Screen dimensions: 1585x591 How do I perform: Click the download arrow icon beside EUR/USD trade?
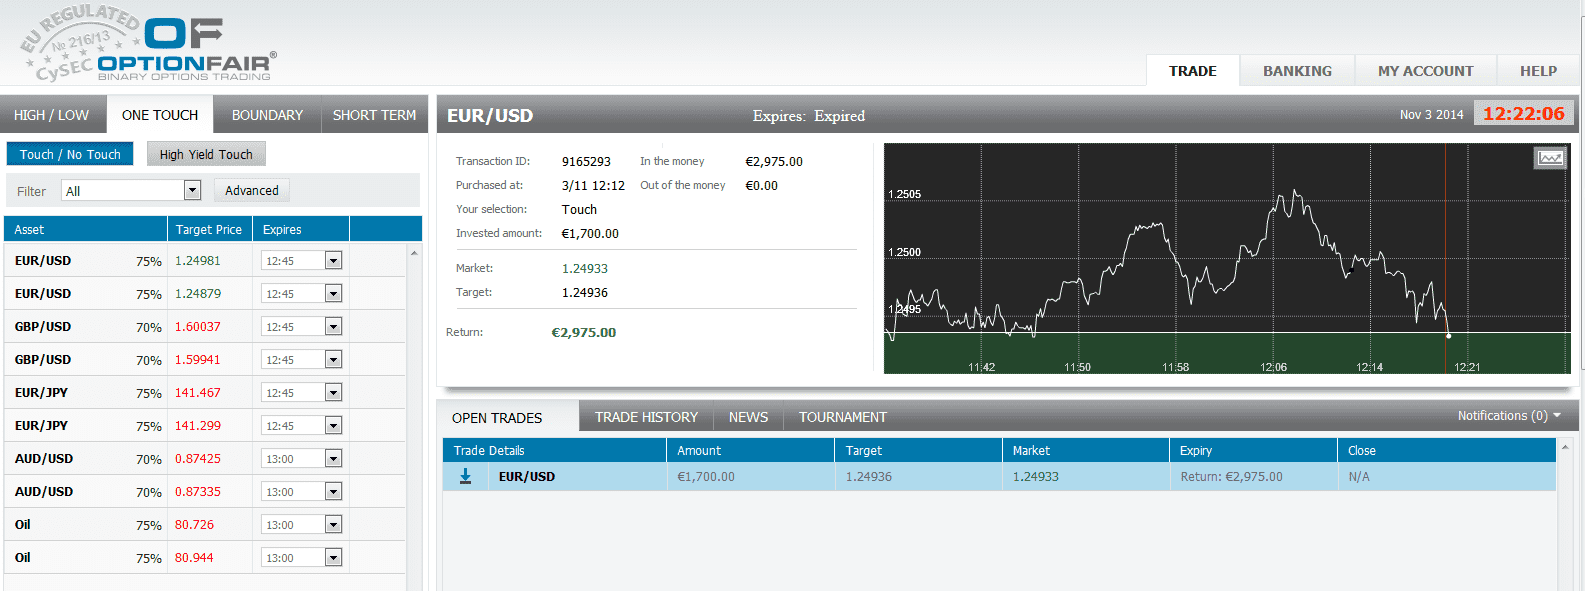(x=465, y=476)
